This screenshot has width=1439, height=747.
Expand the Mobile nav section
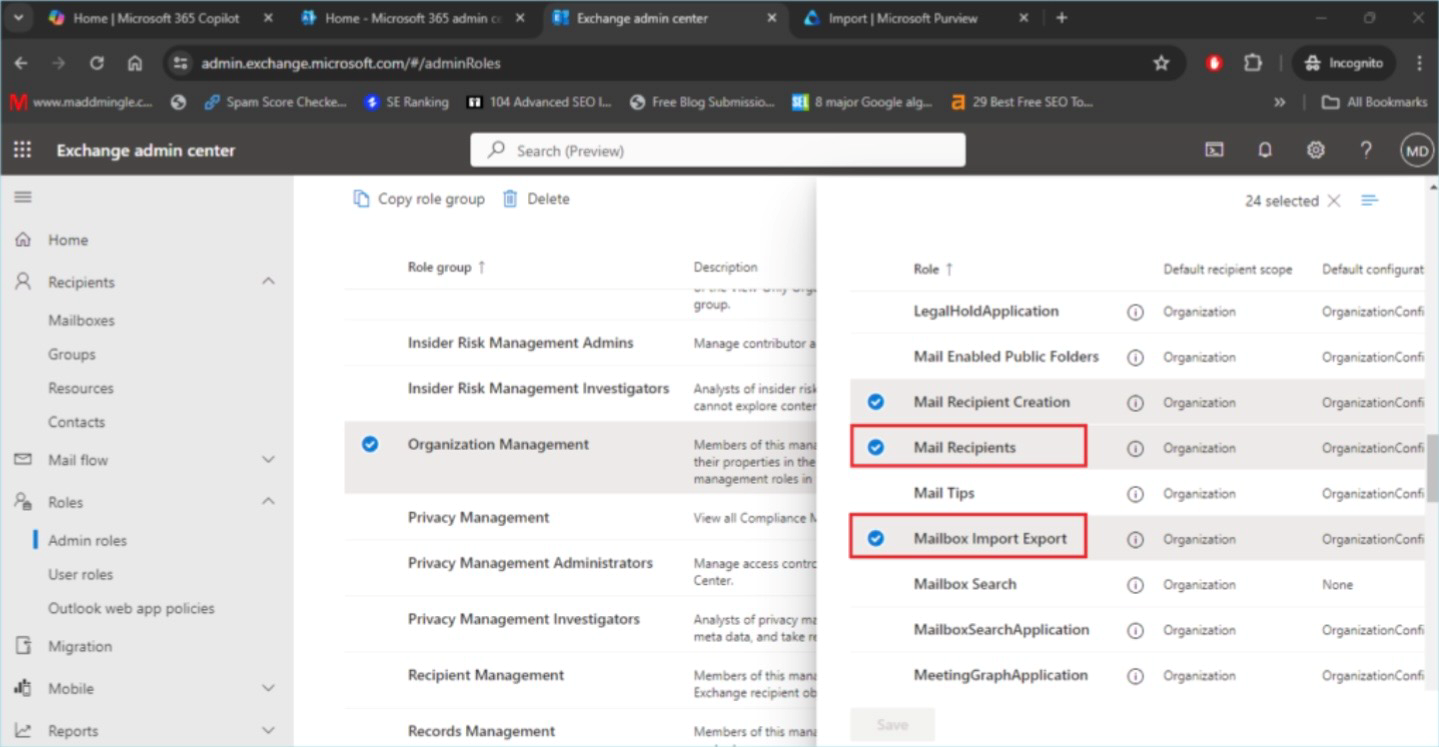coord(268,688)
